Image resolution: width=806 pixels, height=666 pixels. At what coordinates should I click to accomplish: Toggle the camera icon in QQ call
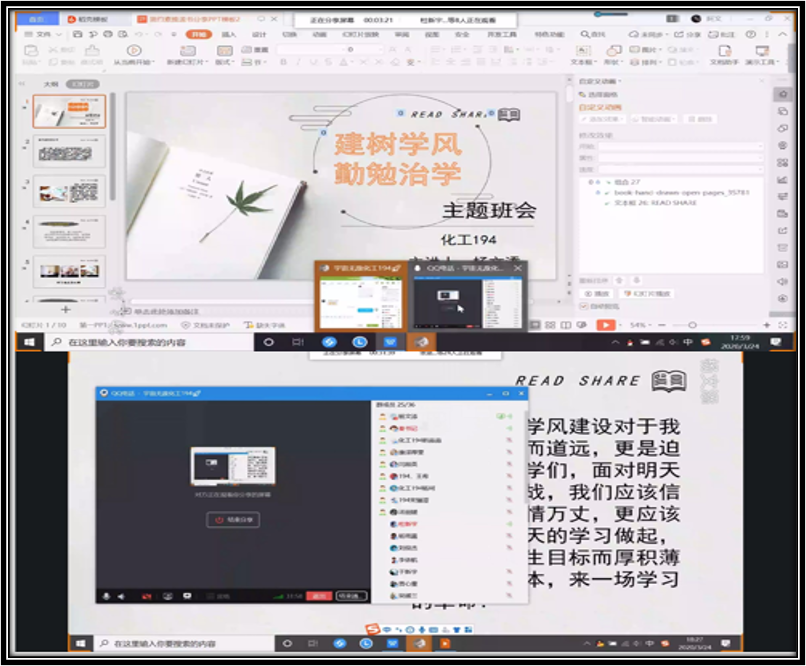(x=146, y=596)
